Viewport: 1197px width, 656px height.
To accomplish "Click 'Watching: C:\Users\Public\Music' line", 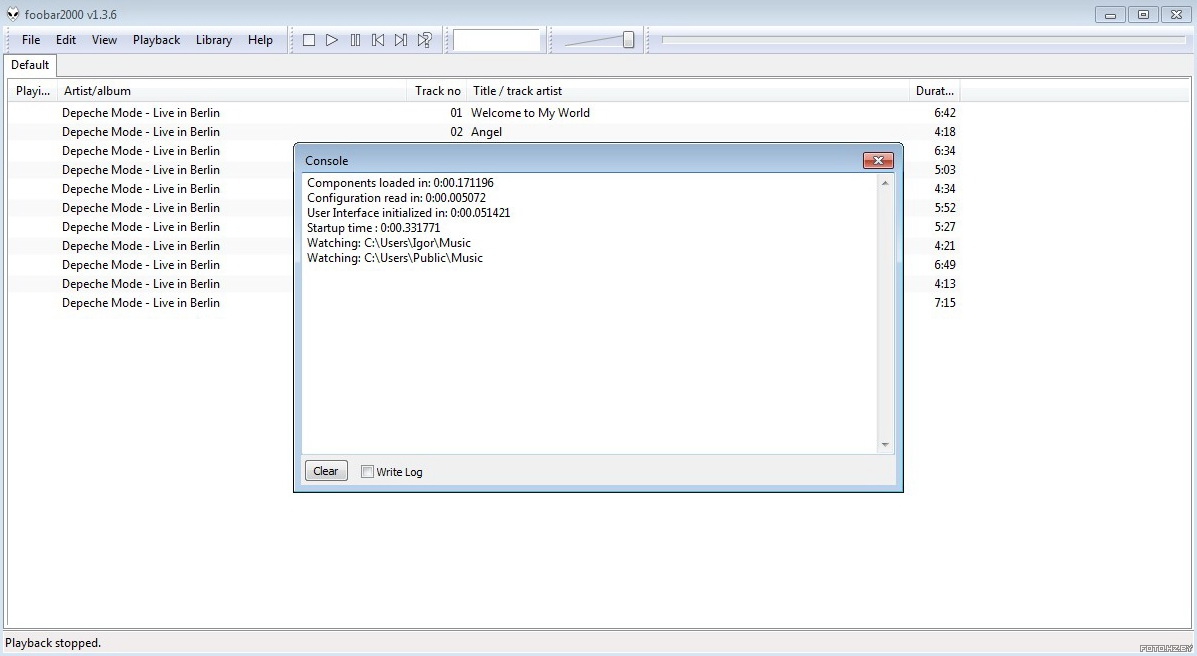I will [395, 258].
